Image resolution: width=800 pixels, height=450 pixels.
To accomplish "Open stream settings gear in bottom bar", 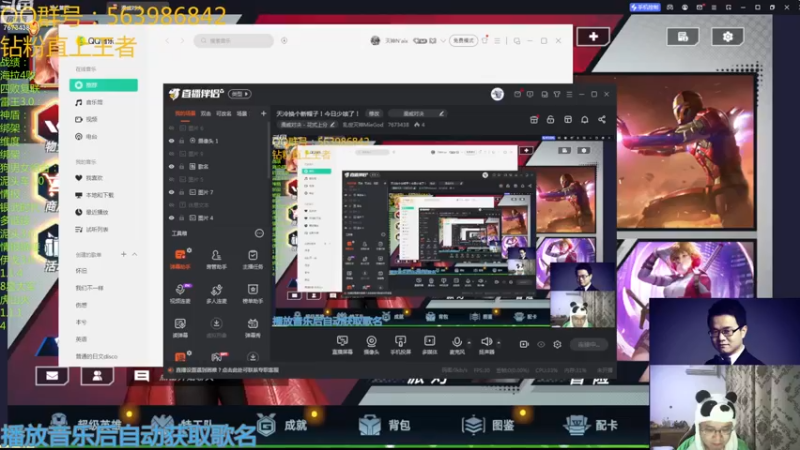I will point(557,344).
